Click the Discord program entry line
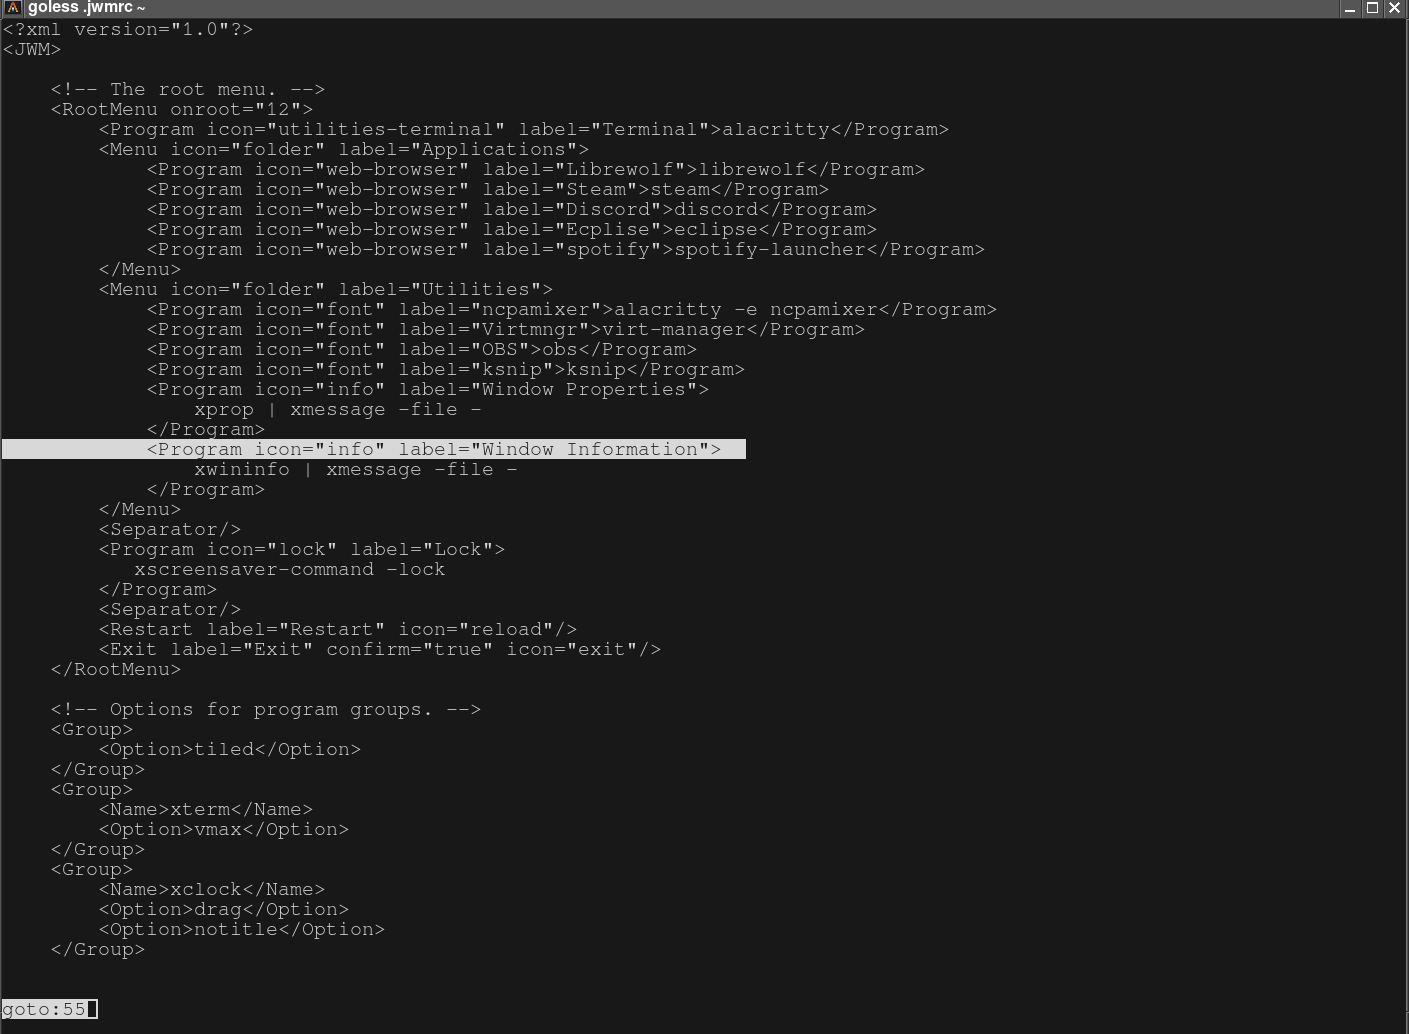The image size is (1409, 1034). (x=511, y=210)
